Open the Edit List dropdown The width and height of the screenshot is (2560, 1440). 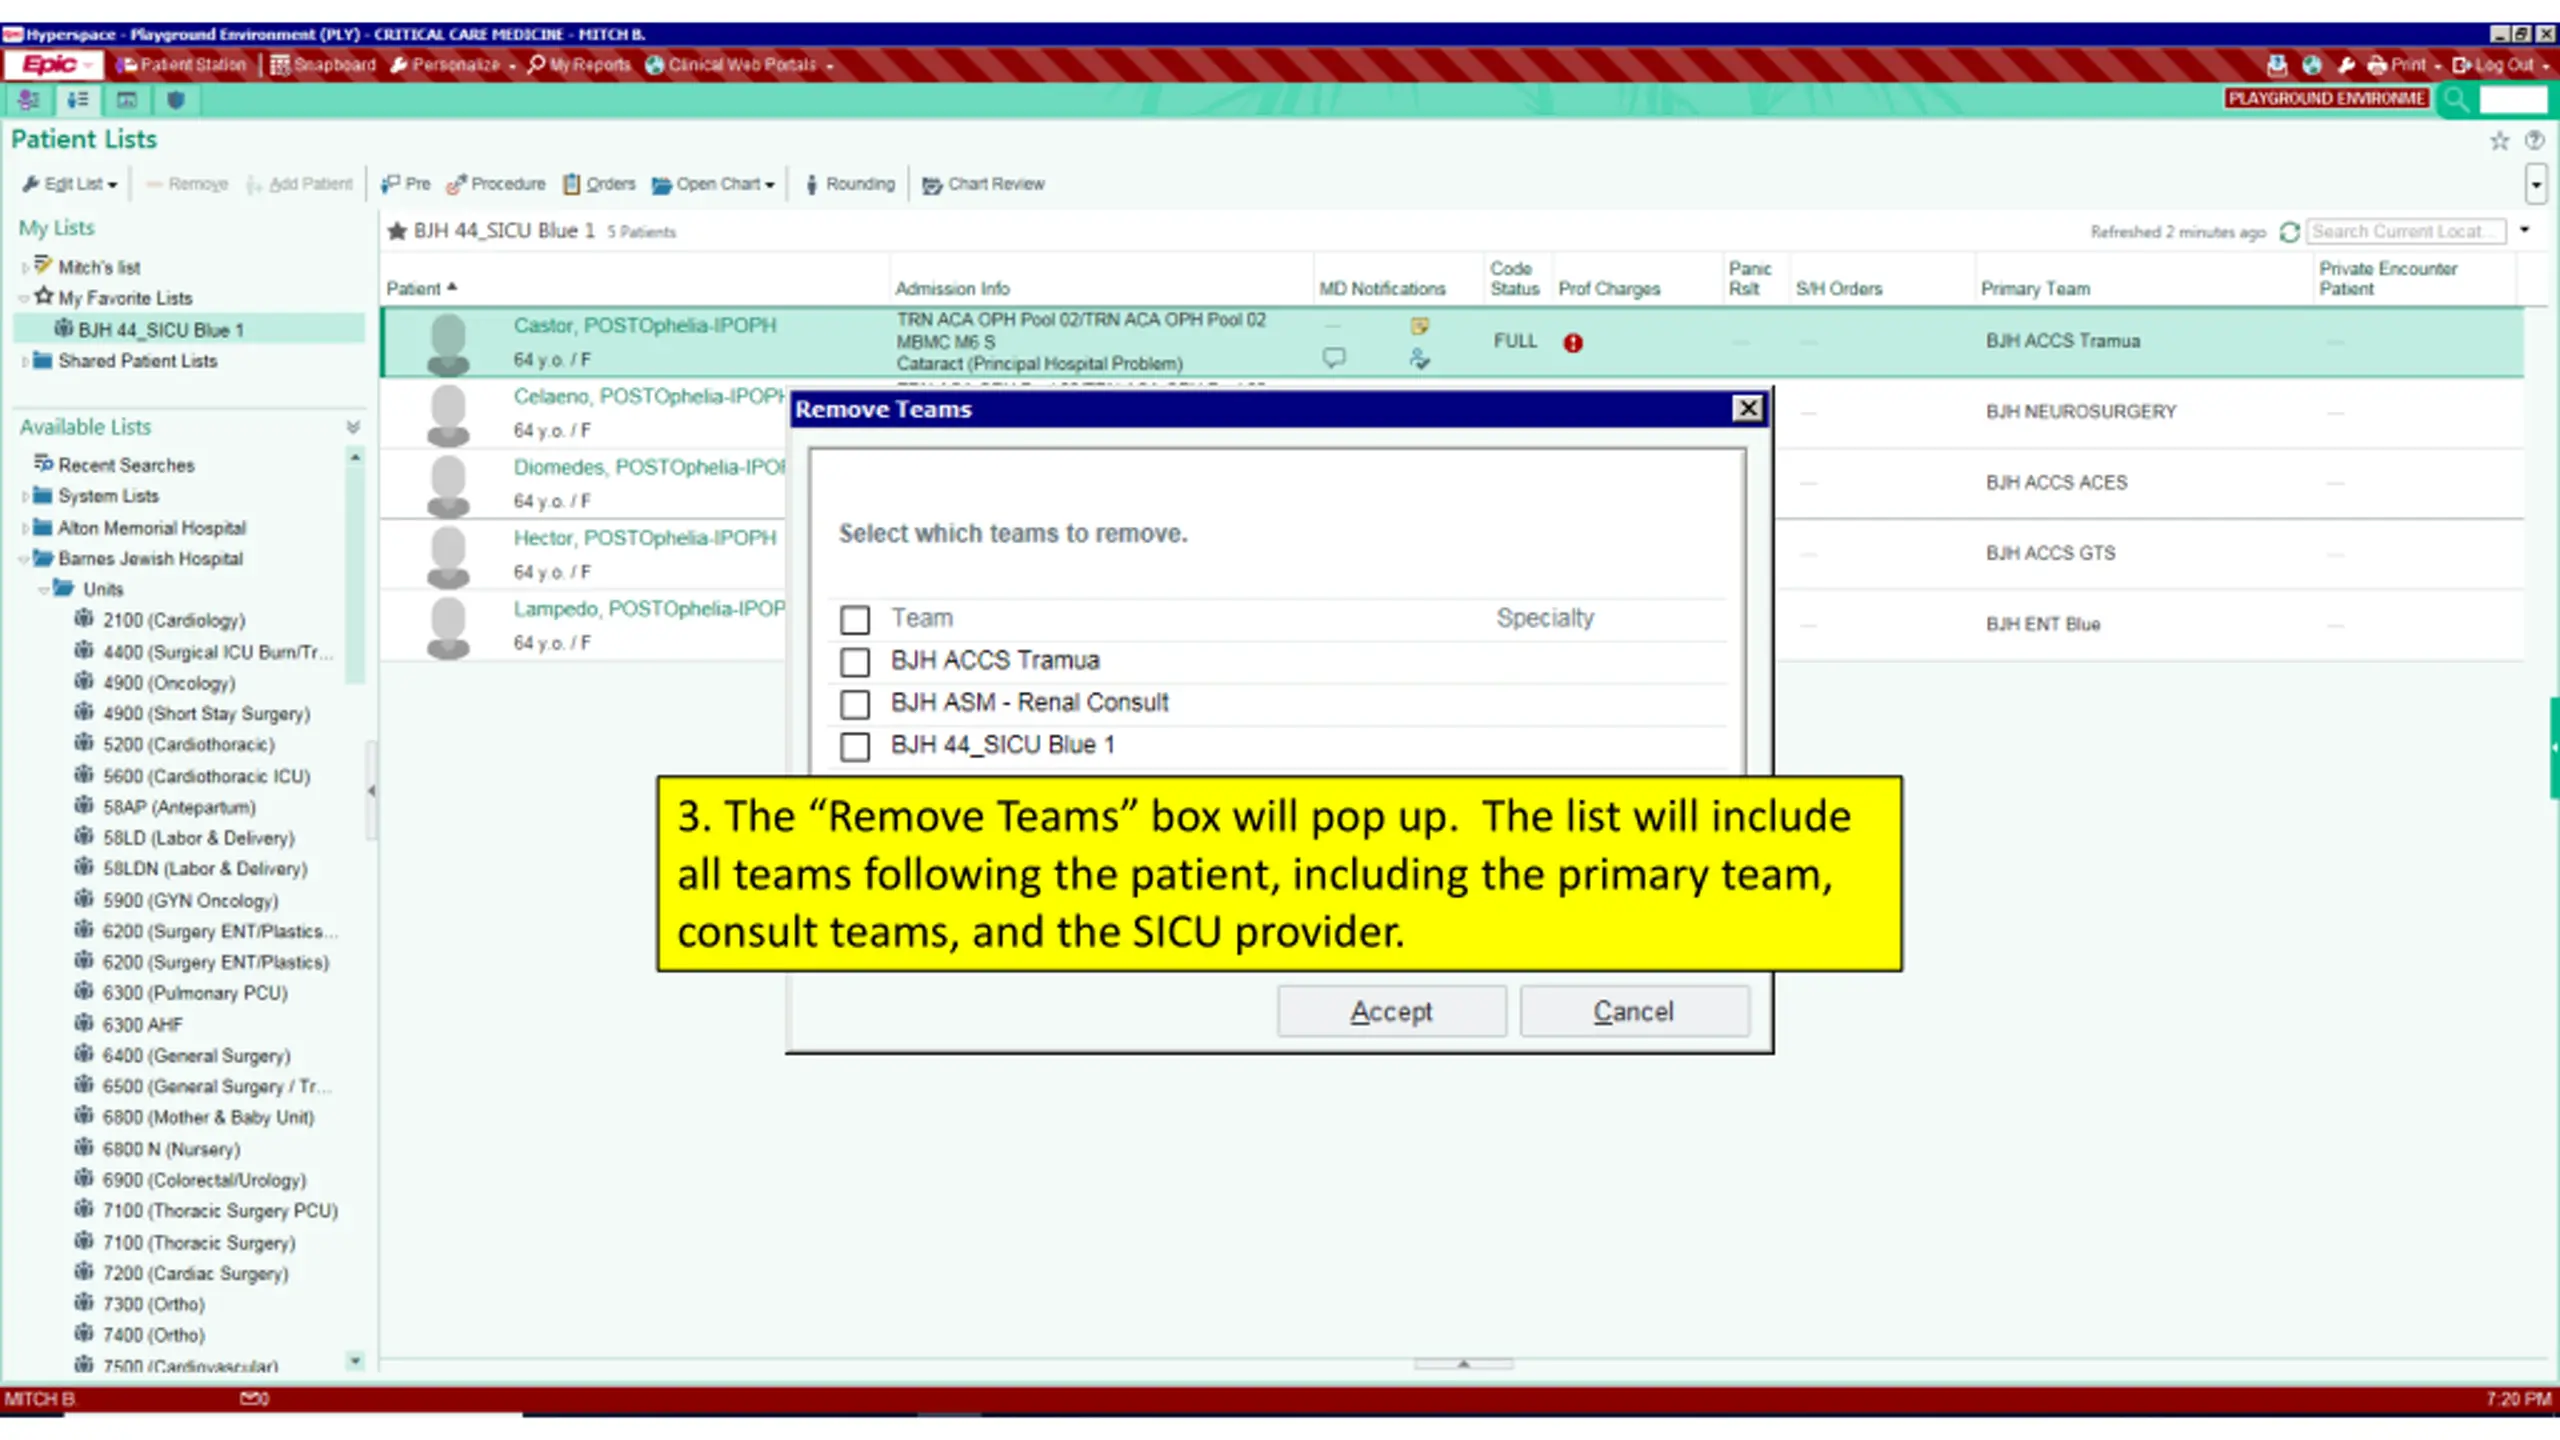(70, 184)
